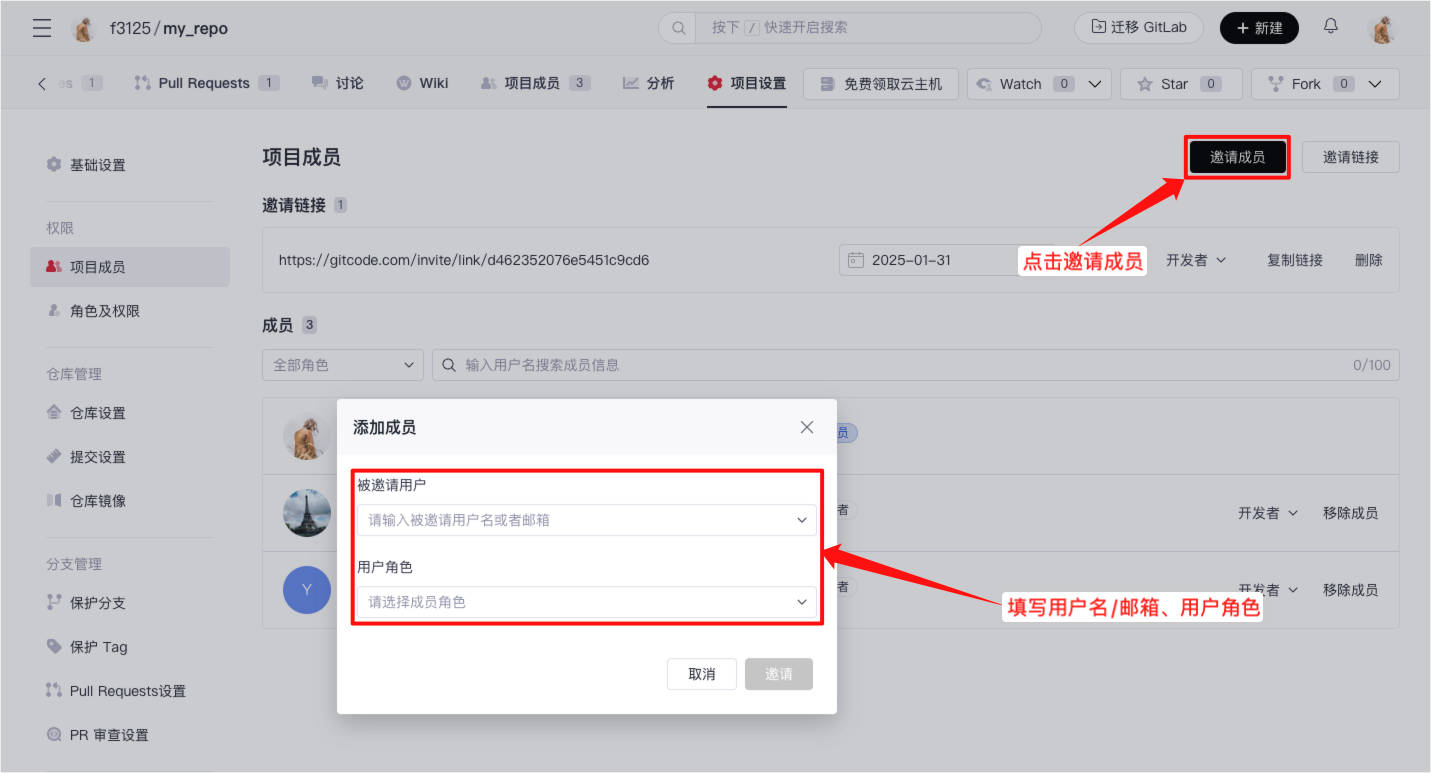
Task: Click 复制链接 to copy invite link
Action: coord(1294,260)
